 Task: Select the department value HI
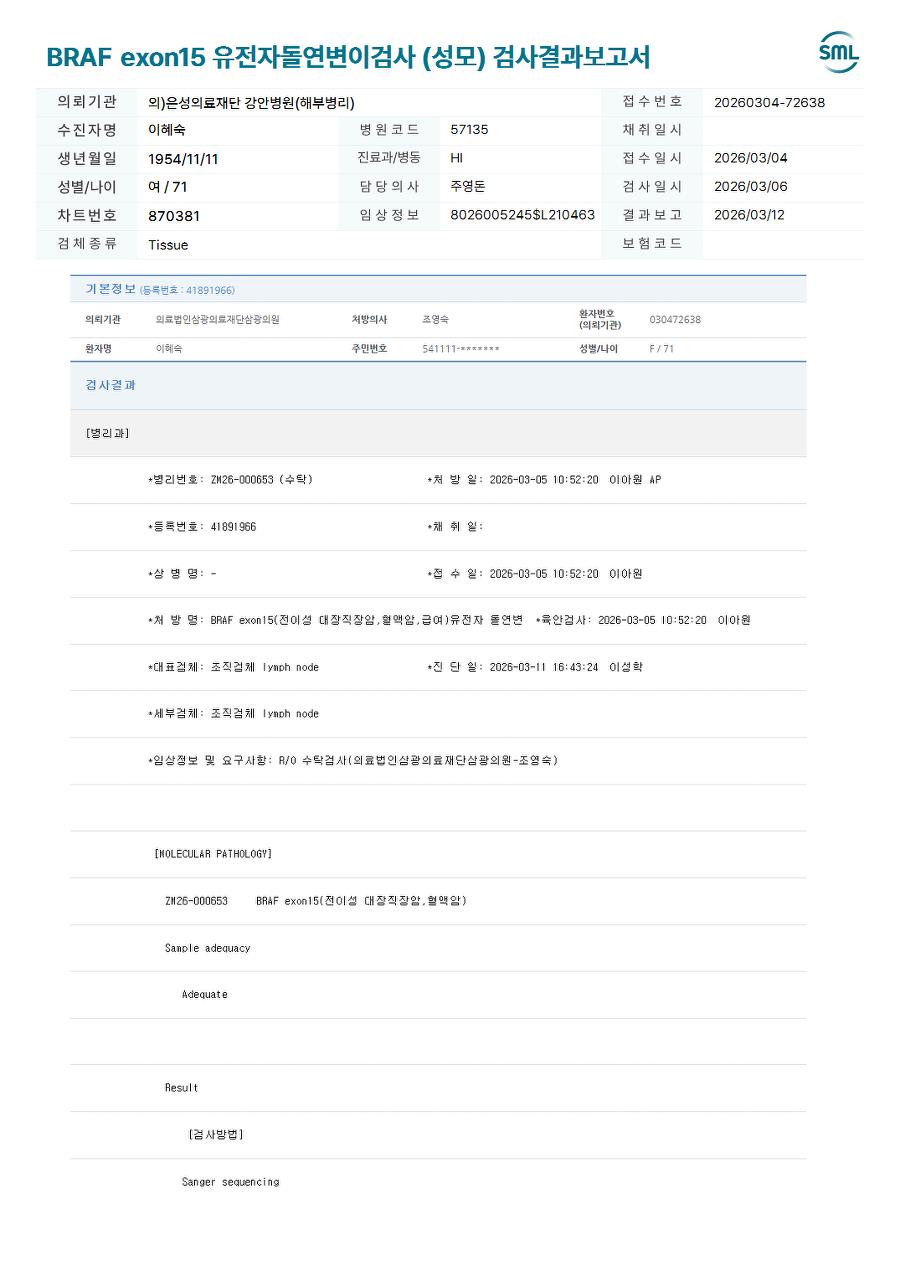click(456, 158)
